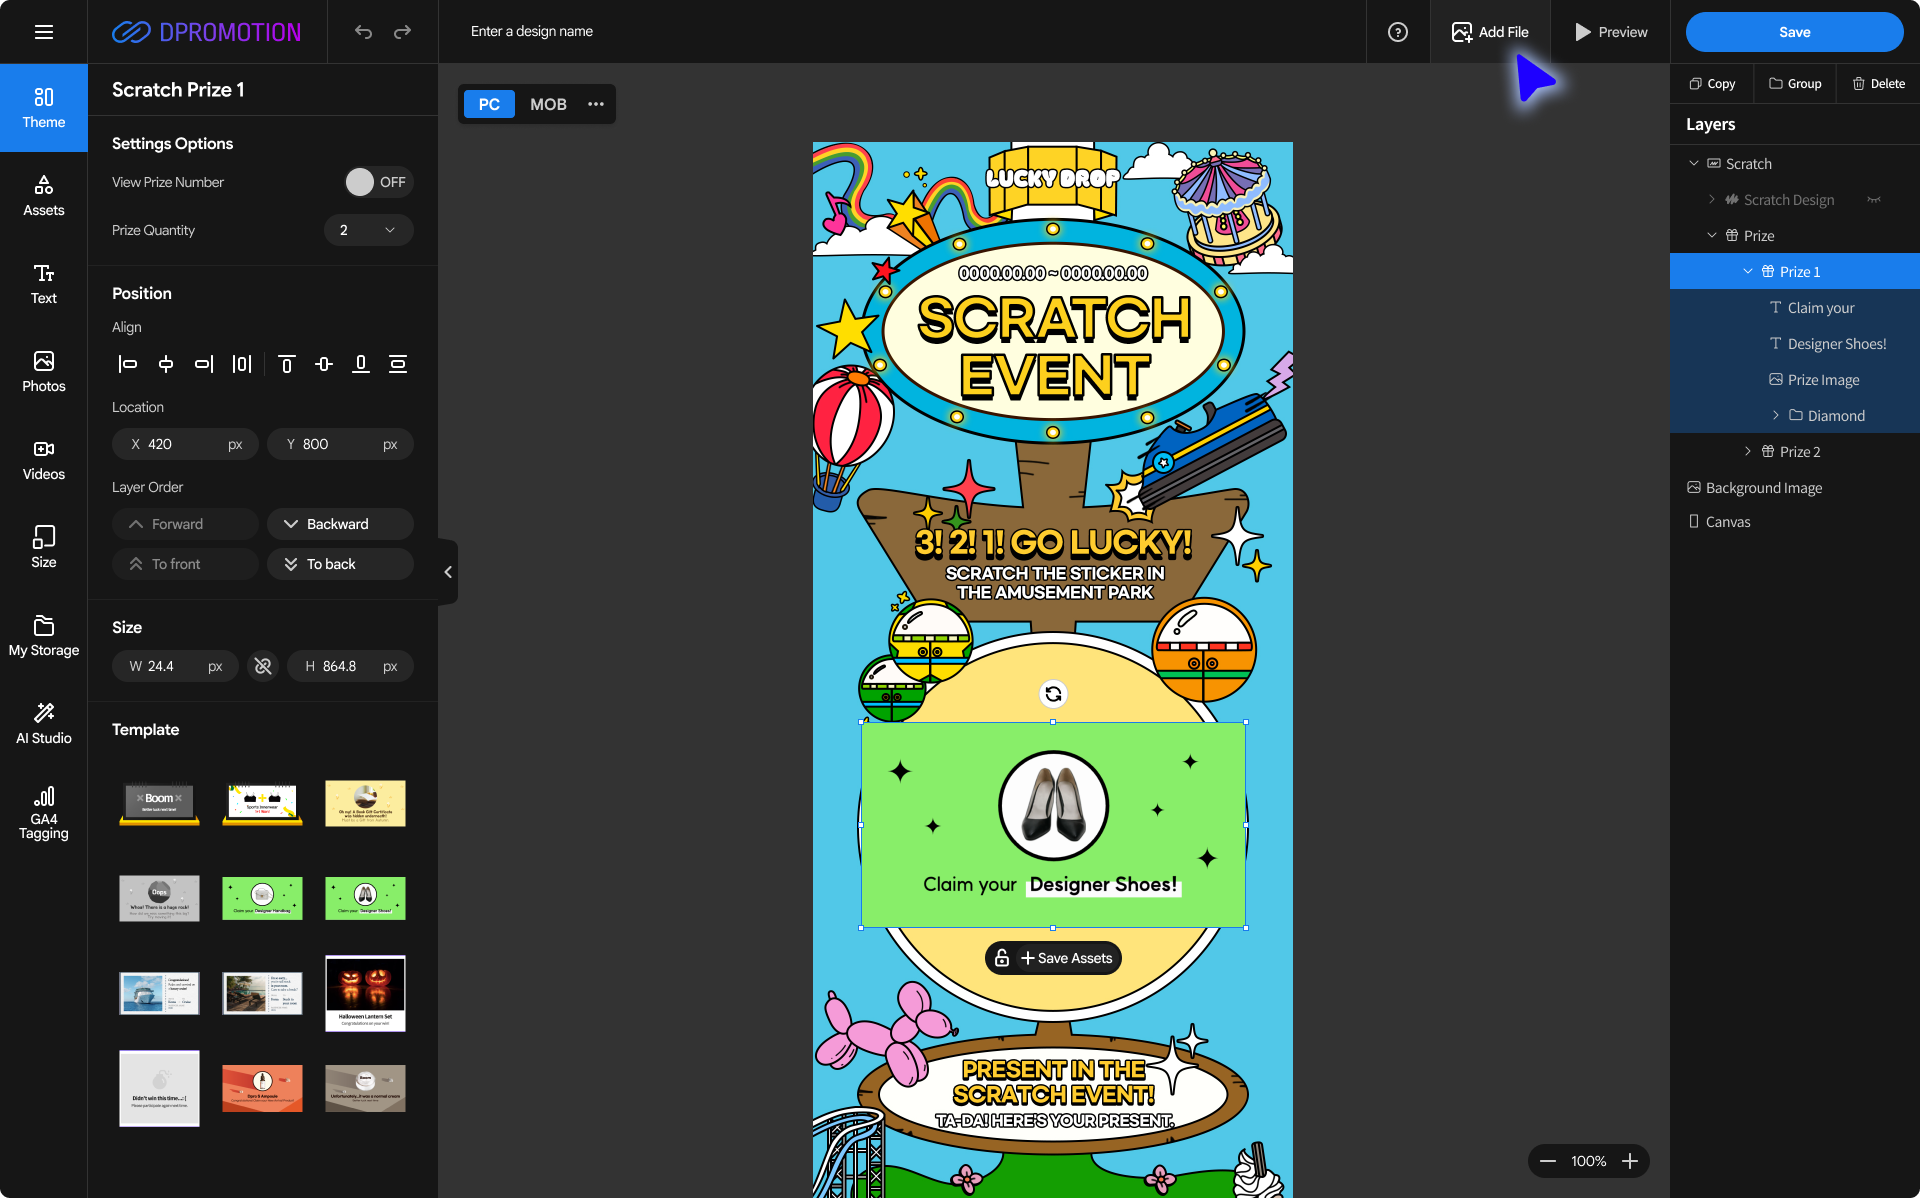Toggle View Prize Number switch
Viewport: 1920px width, 1198px height.
point(377,182)
